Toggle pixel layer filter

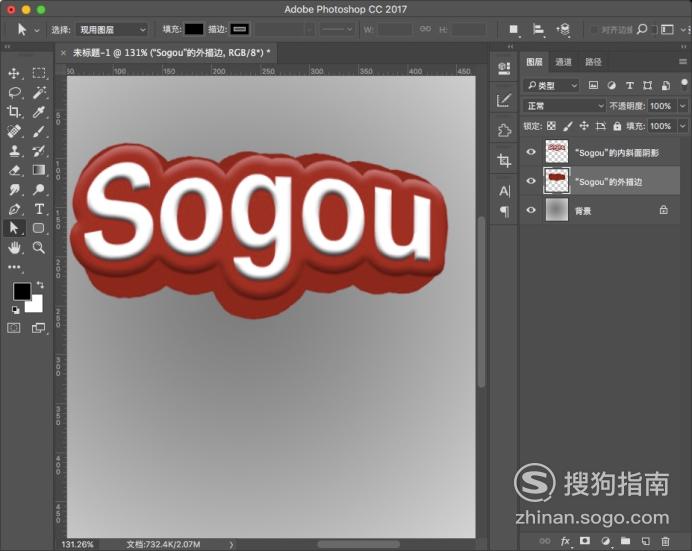point(594,85)
